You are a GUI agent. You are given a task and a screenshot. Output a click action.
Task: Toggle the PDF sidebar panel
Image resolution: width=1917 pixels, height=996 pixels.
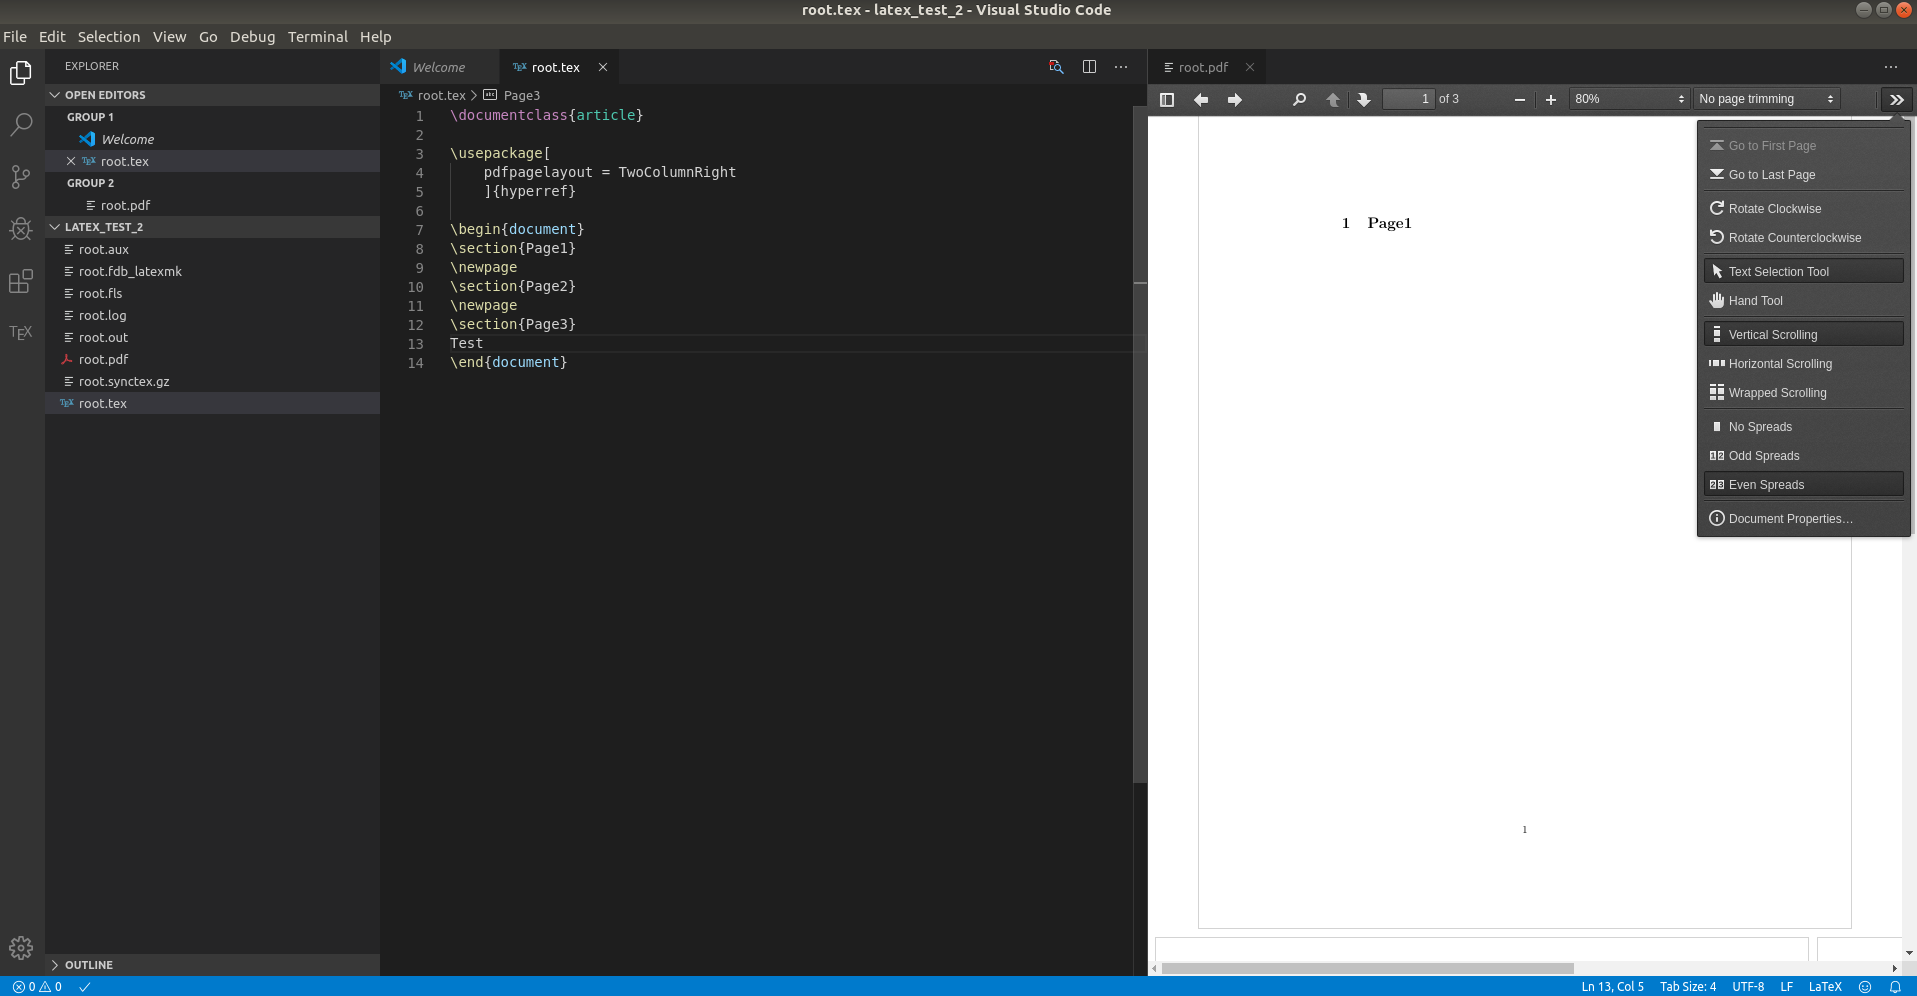point(1167,98)
